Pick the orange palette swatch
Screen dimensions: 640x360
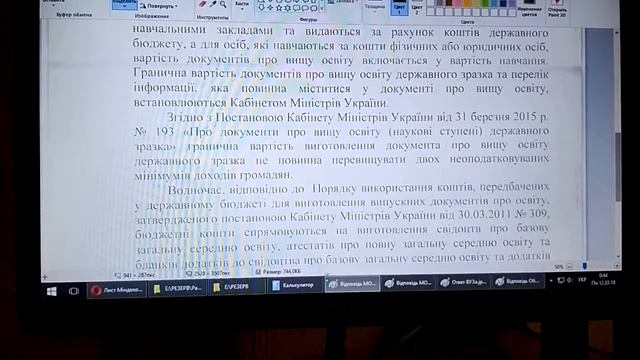pos(467,4)
